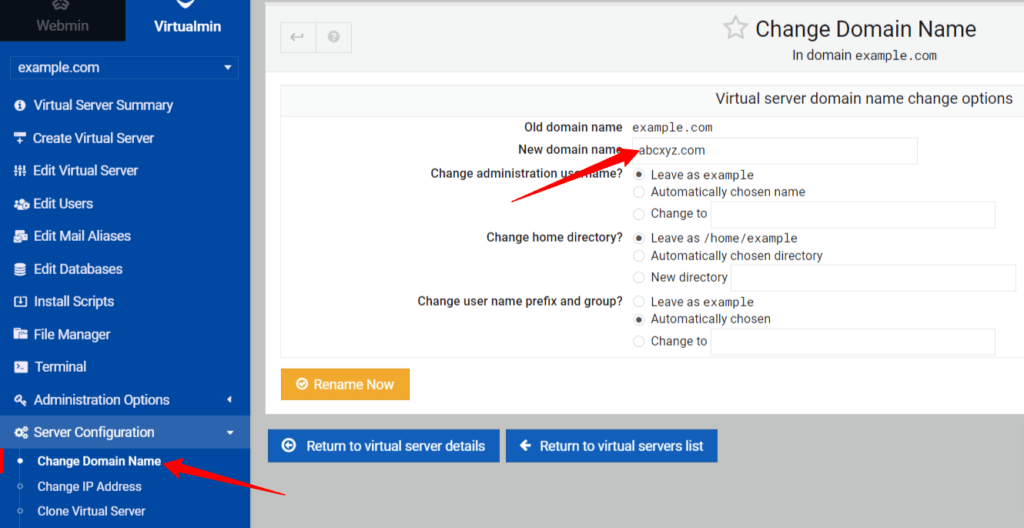Open Install Scripts
The height and width of the screenshot is (528, 1024).
[74, 301]
